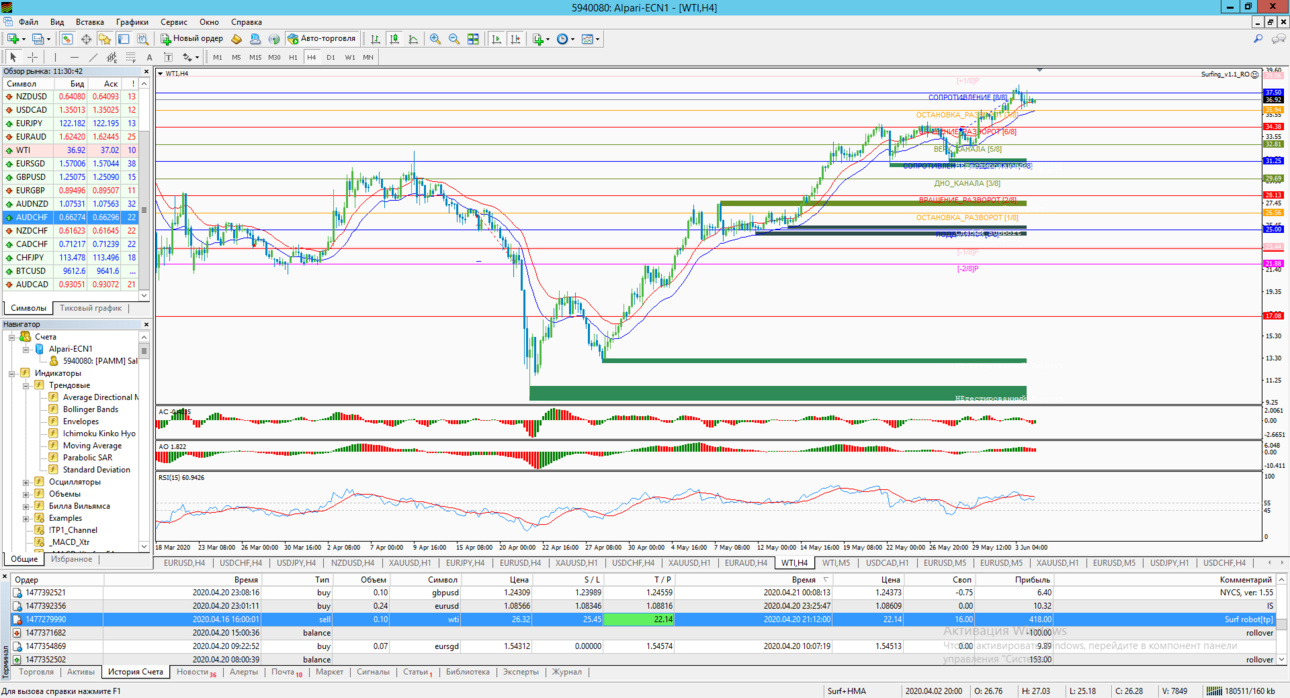Viewport: 1290px width, 698px height.
Task: Expand the Объемы indicator group
Action: 26,494
